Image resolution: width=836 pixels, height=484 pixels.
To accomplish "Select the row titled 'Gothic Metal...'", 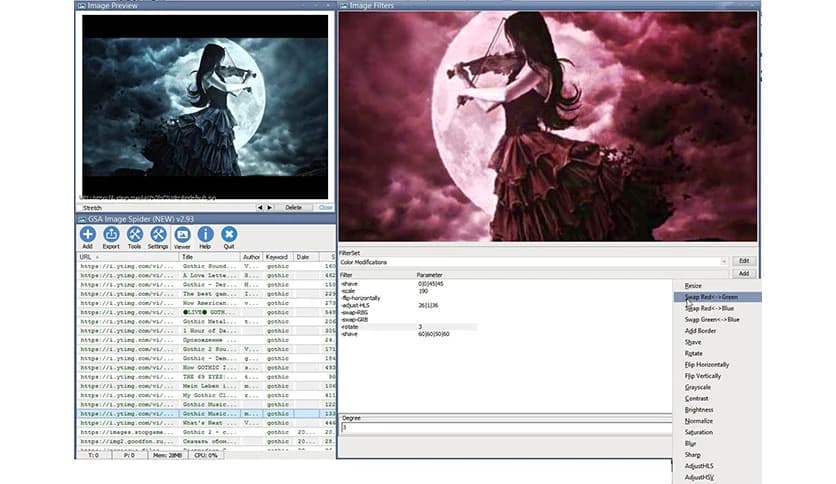I will 207,321.
